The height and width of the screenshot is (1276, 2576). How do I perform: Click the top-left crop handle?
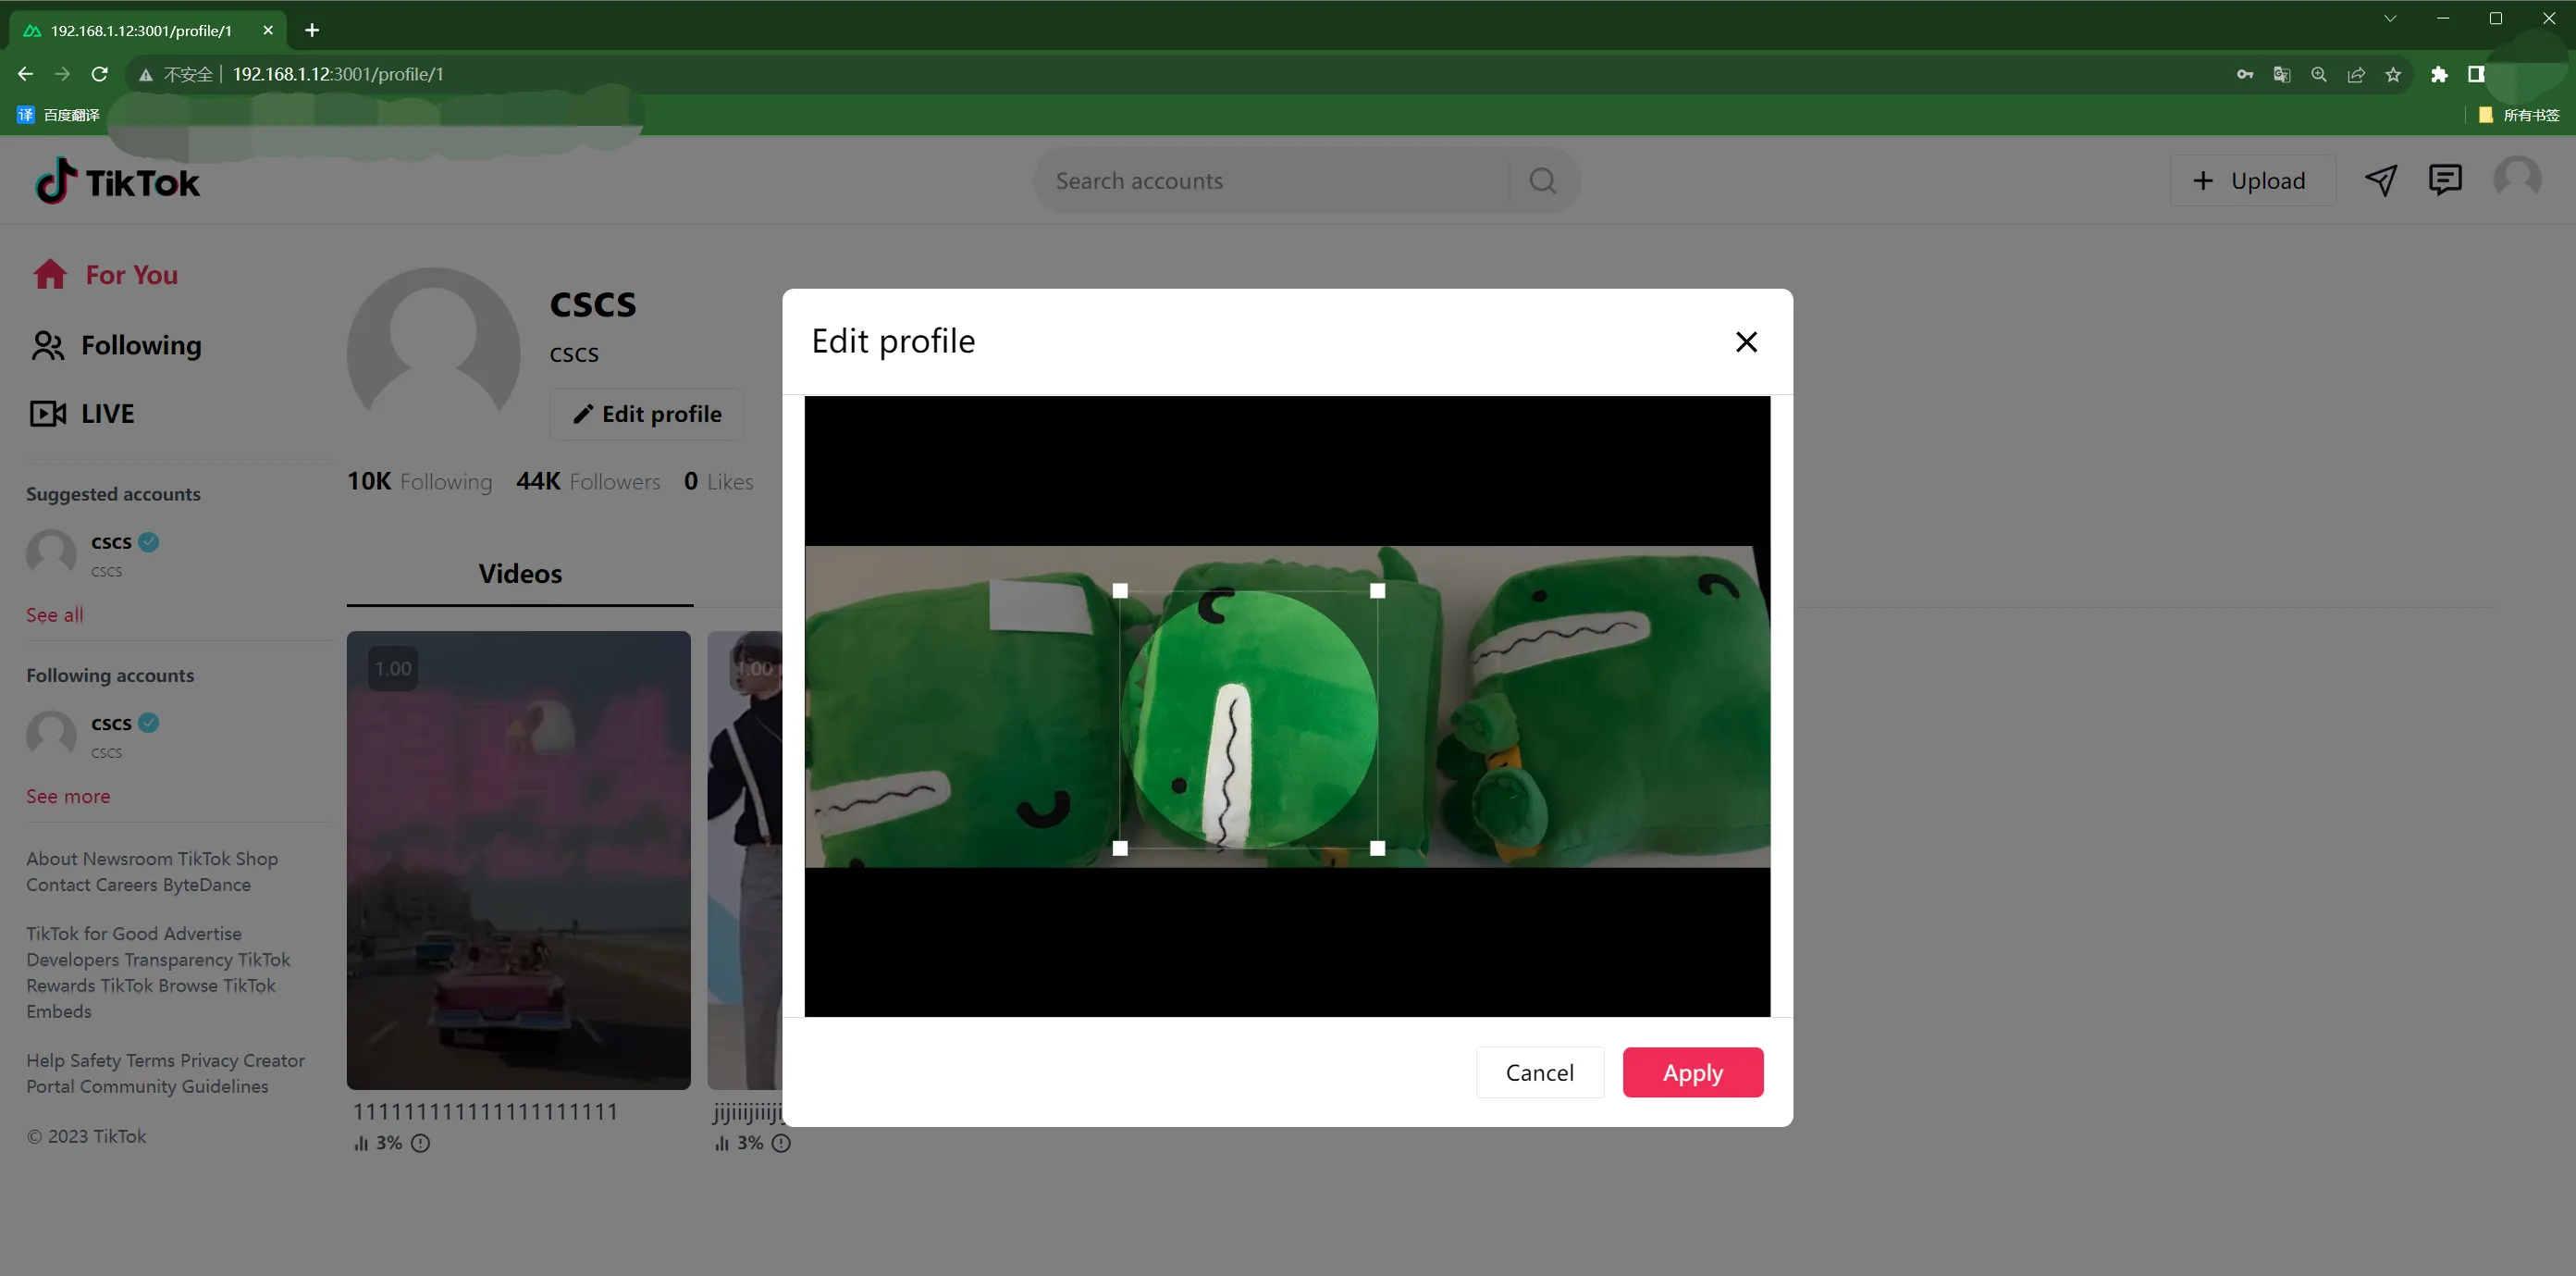[x=1120, y=591]
